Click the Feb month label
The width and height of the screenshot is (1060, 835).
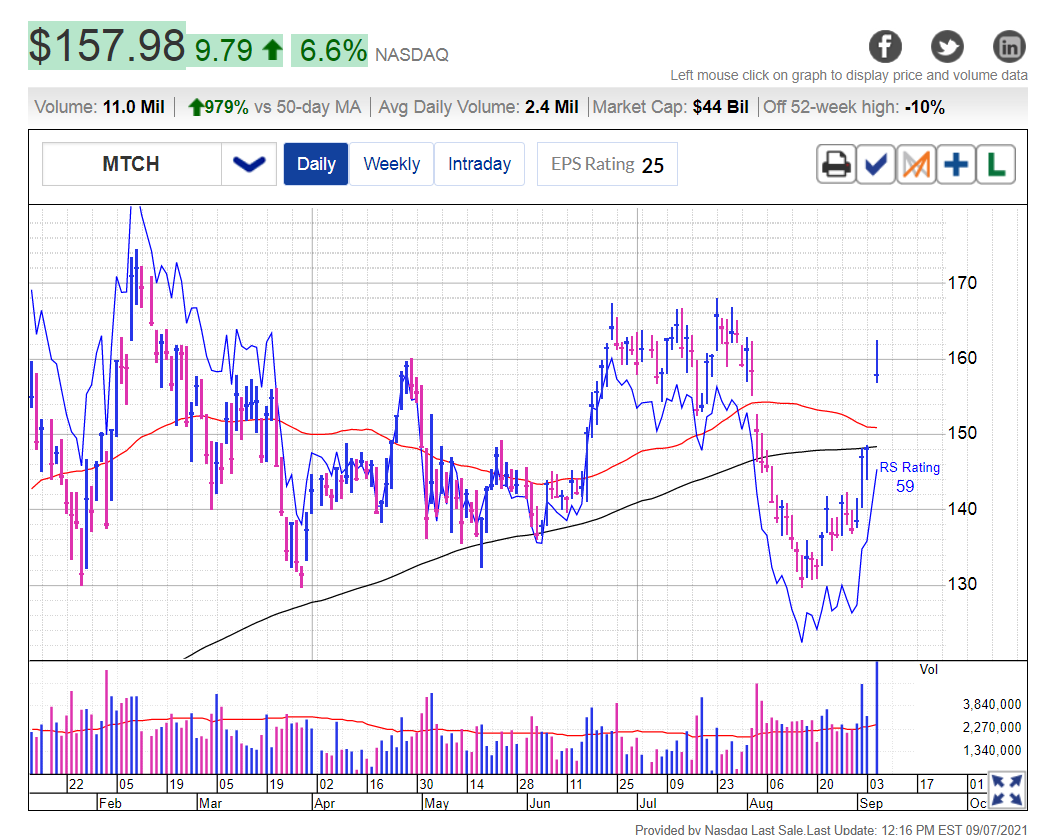coord(110,803)
